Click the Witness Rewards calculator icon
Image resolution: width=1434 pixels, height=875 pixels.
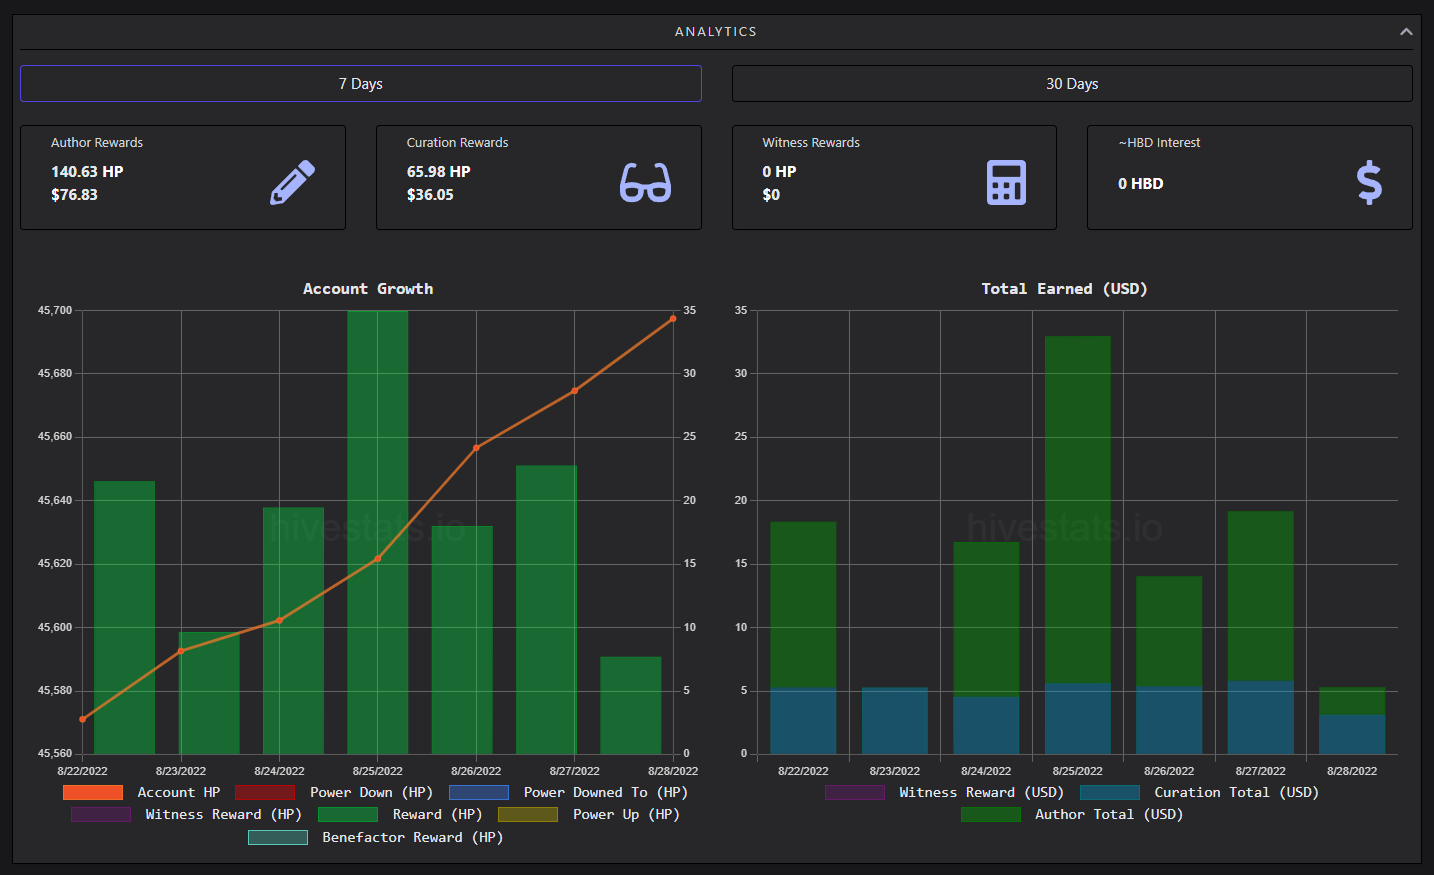coord(1006,183)
